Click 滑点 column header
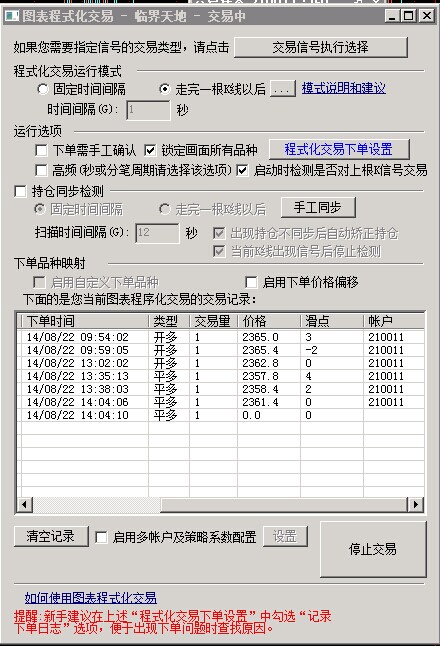The image size is (440, 646). click(332, 321)
